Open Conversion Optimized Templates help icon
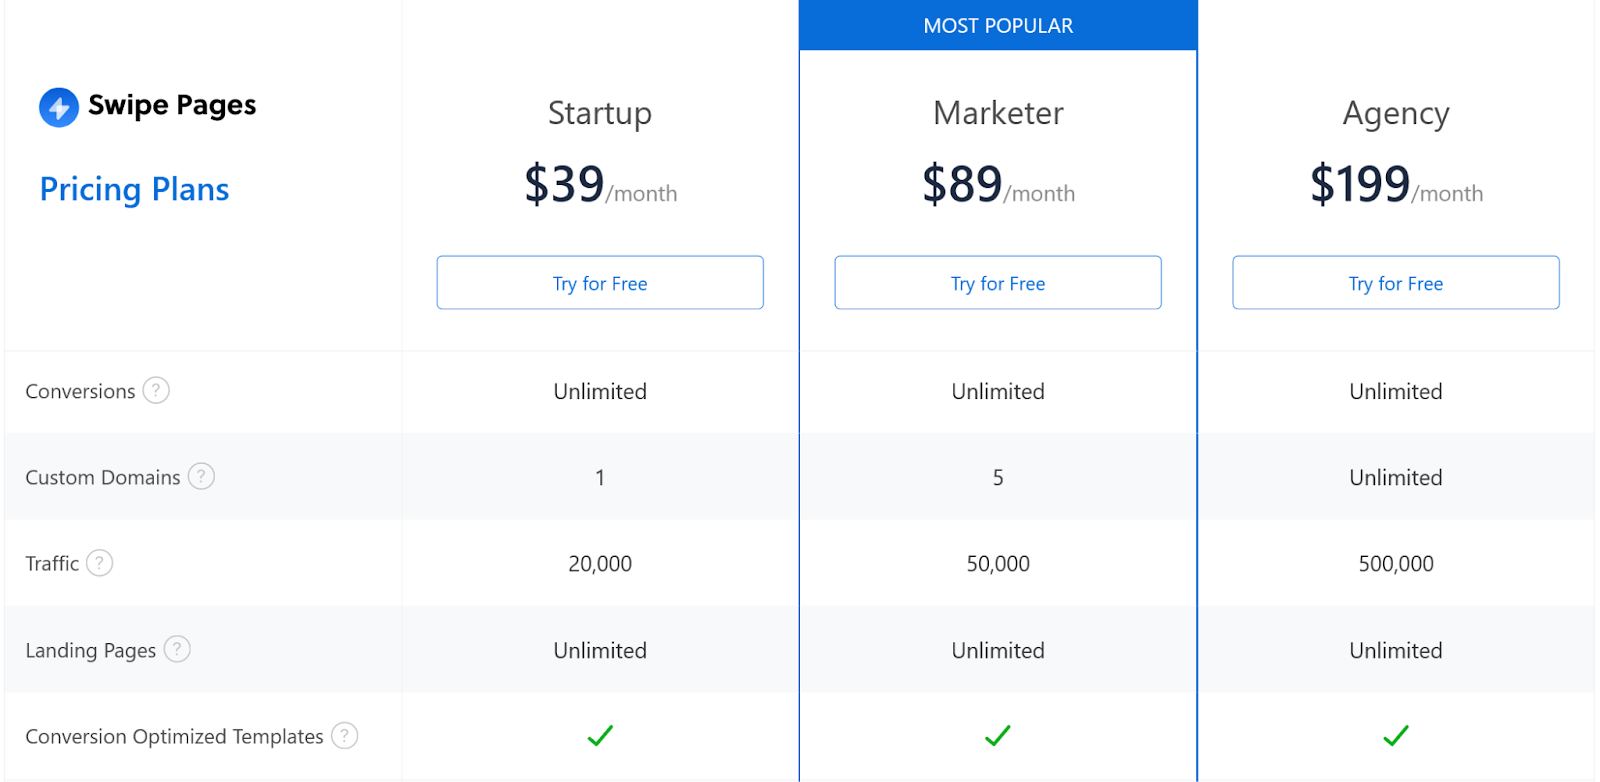1600x782 pixels. [x=344, y=736]
